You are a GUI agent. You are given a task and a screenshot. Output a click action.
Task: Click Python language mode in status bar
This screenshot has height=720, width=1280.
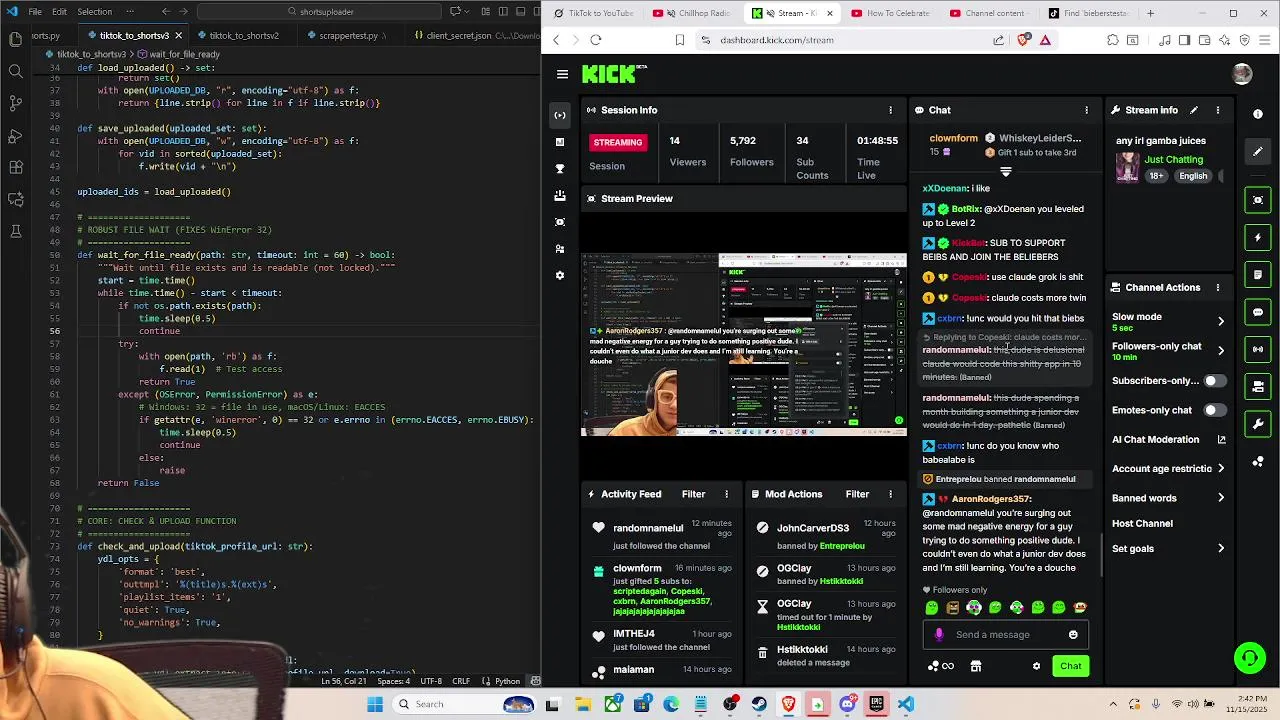coord(508,681)
